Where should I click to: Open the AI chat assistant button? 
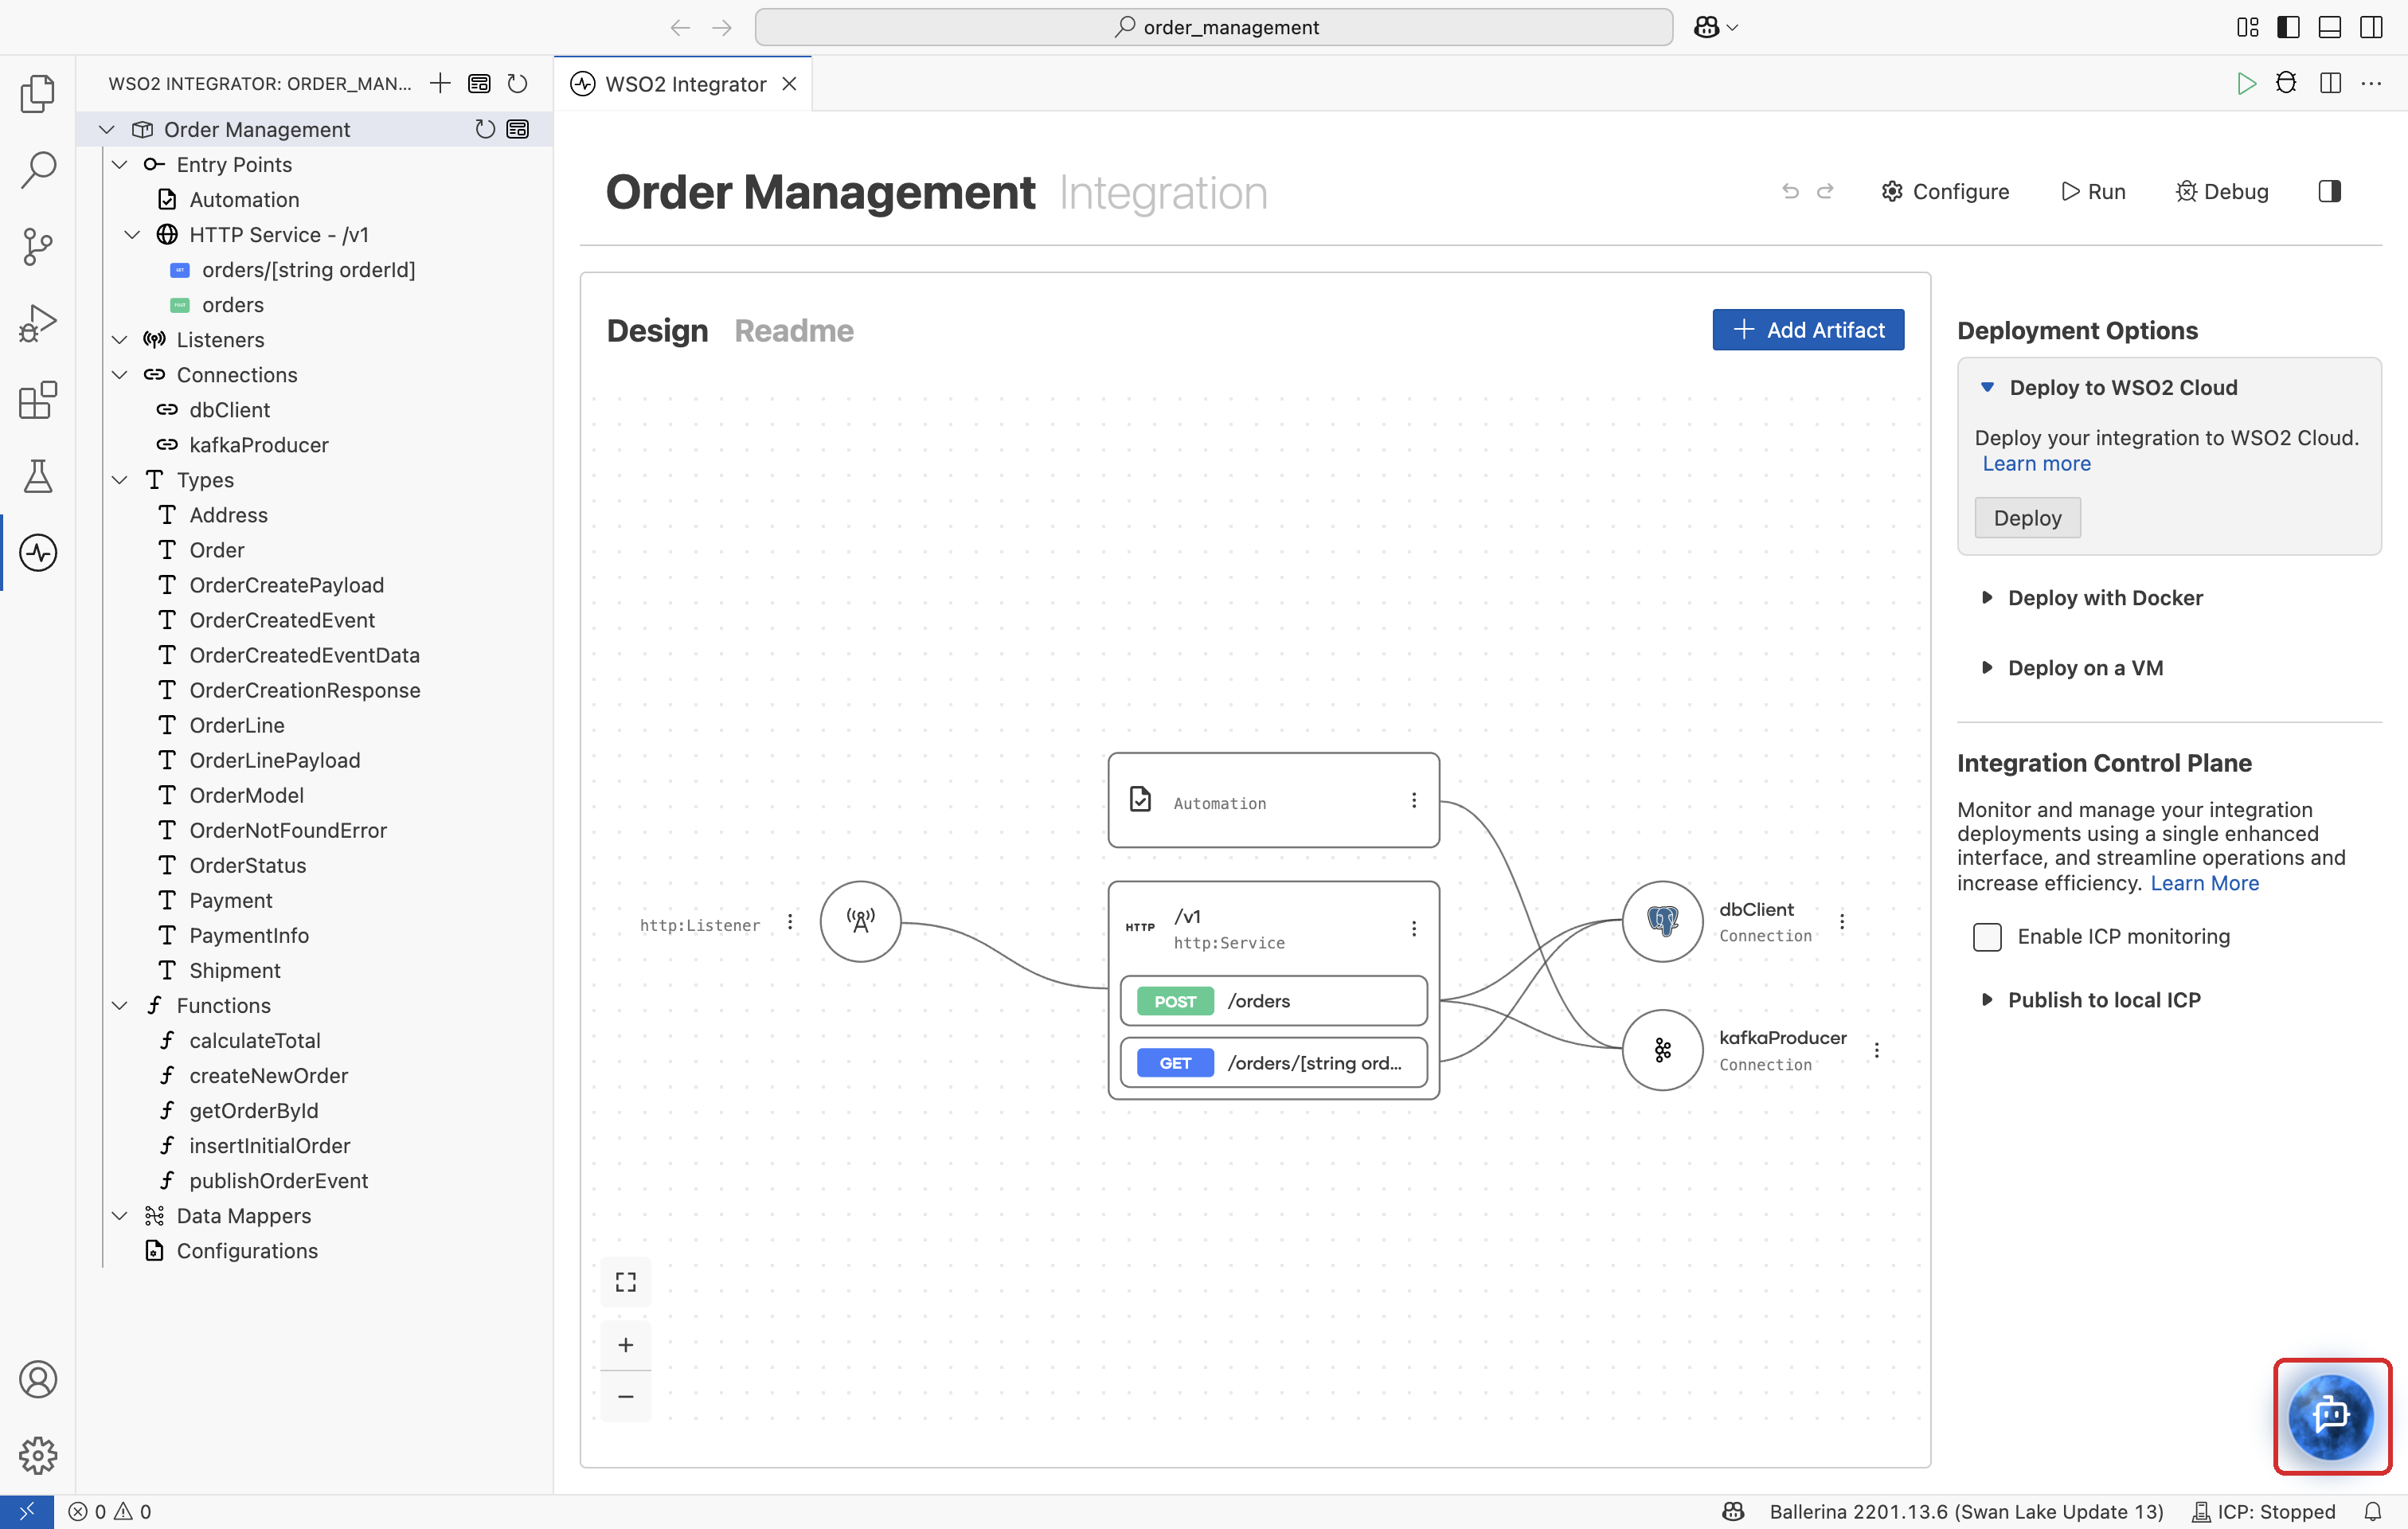[x=2331, y=1416]
